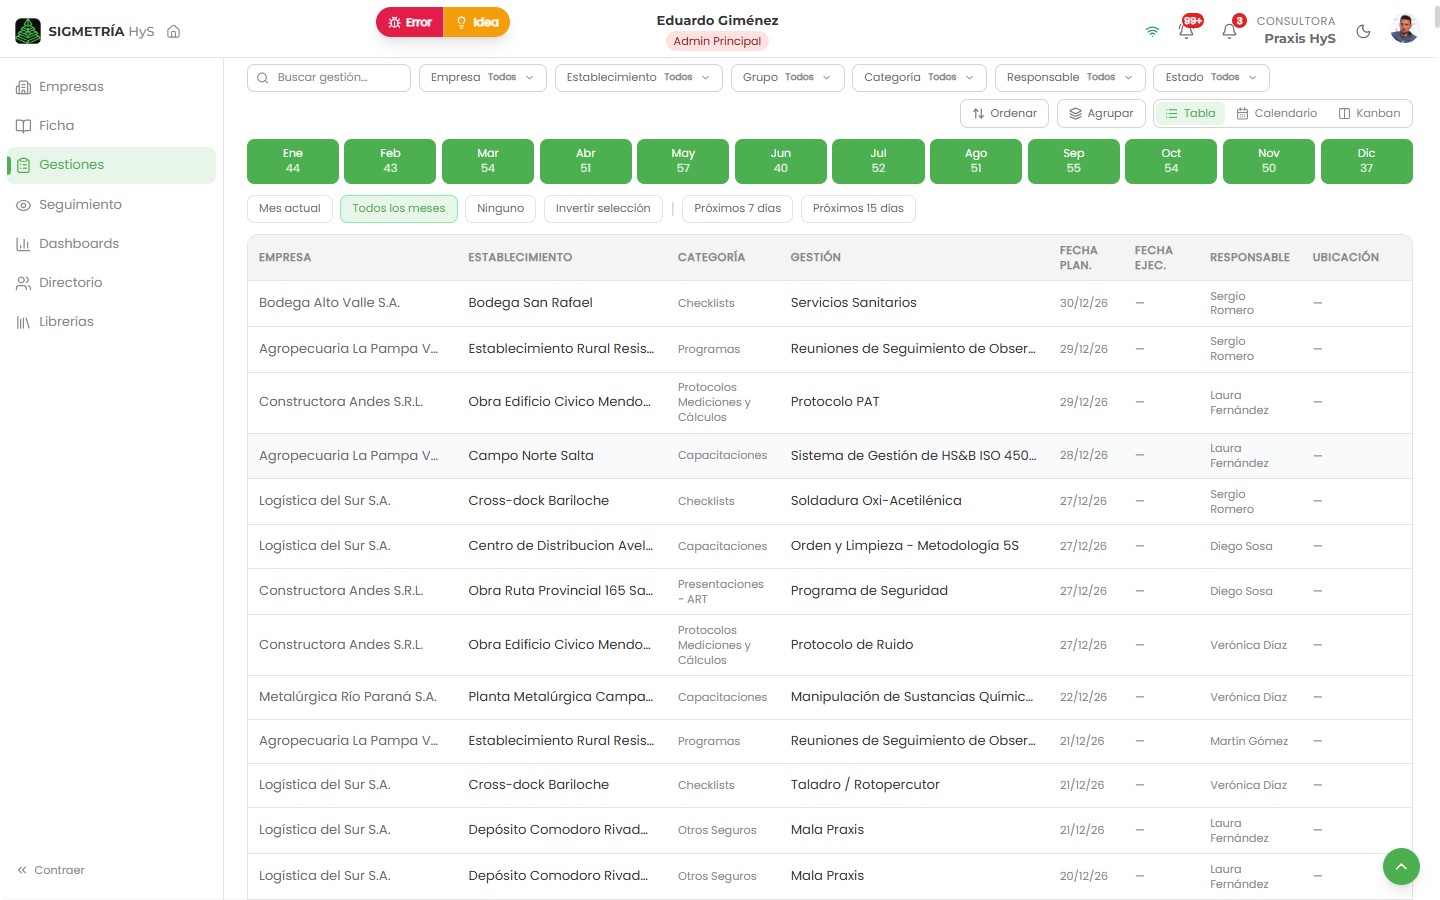This screenshot has width=1440, height=900.
Task: Open Ficha in the sidebar
Action: (111, 126)
